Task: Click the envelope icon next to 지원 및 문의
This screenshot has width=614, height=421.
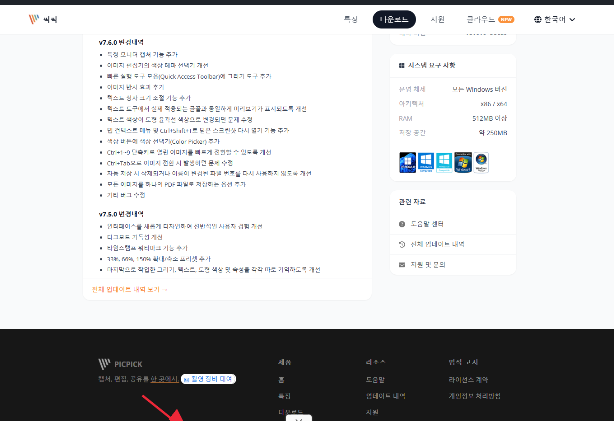Action: pos(402,265)
